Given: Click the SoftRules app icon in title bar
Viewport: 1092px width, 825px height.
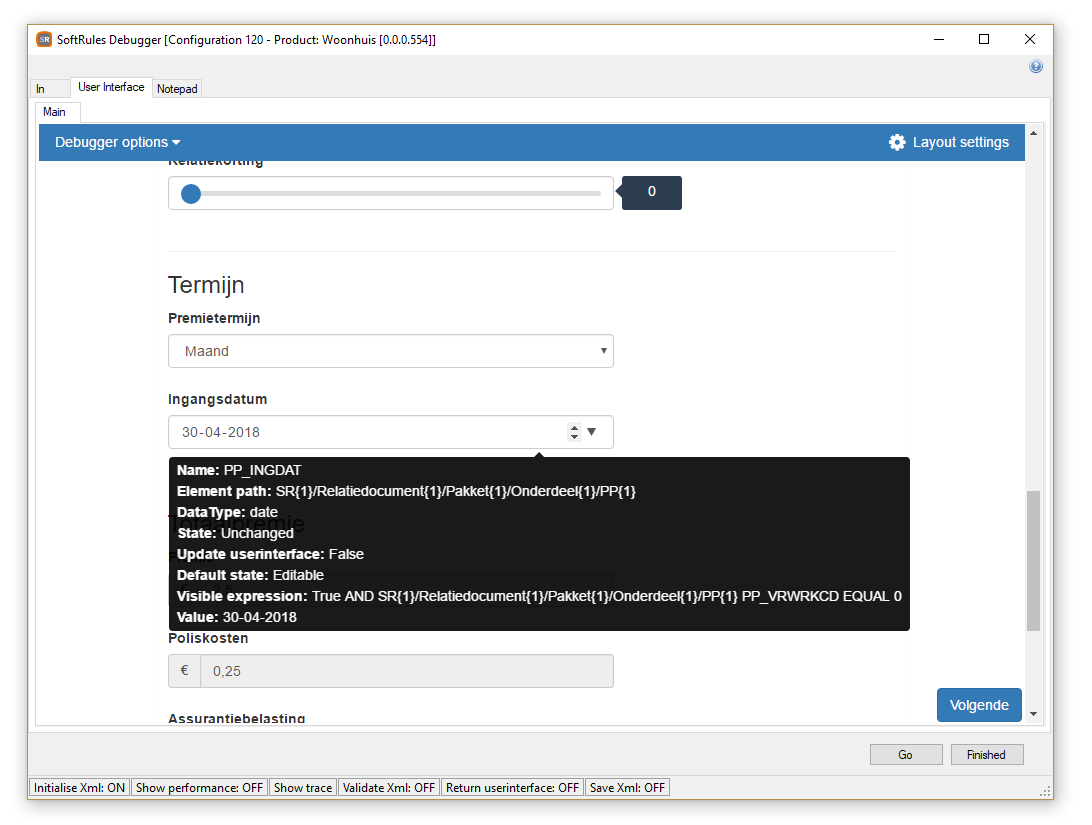Looking at the screenshot, I should tap(44, 40).
